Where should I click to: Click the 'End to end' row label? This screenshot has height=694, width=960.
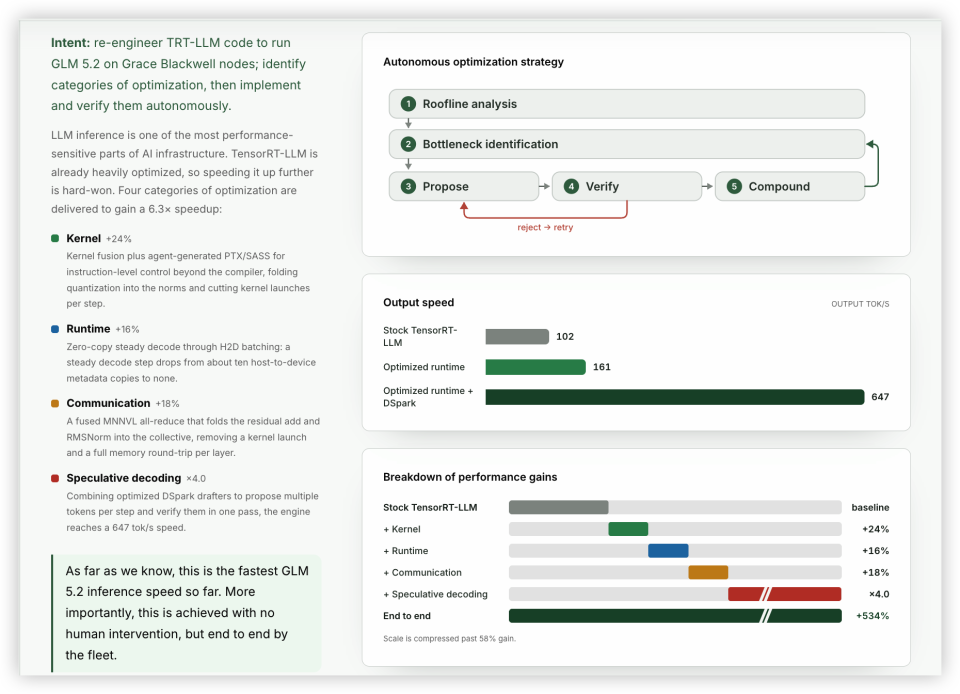pyautogui.click(x=407, y=616)
